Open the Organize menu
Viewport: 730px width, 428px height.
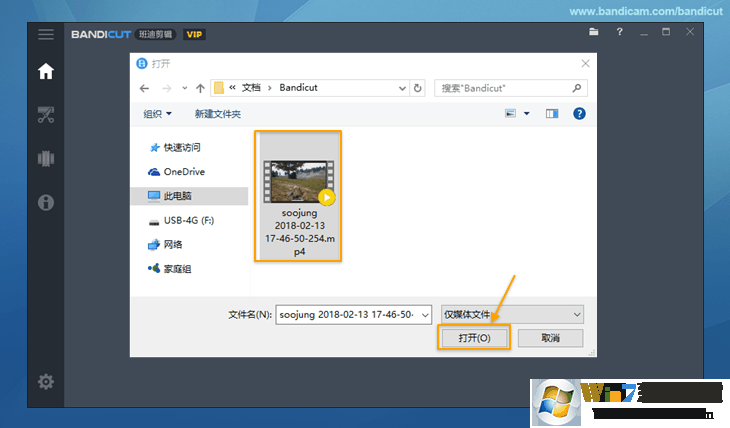point(157,114)
